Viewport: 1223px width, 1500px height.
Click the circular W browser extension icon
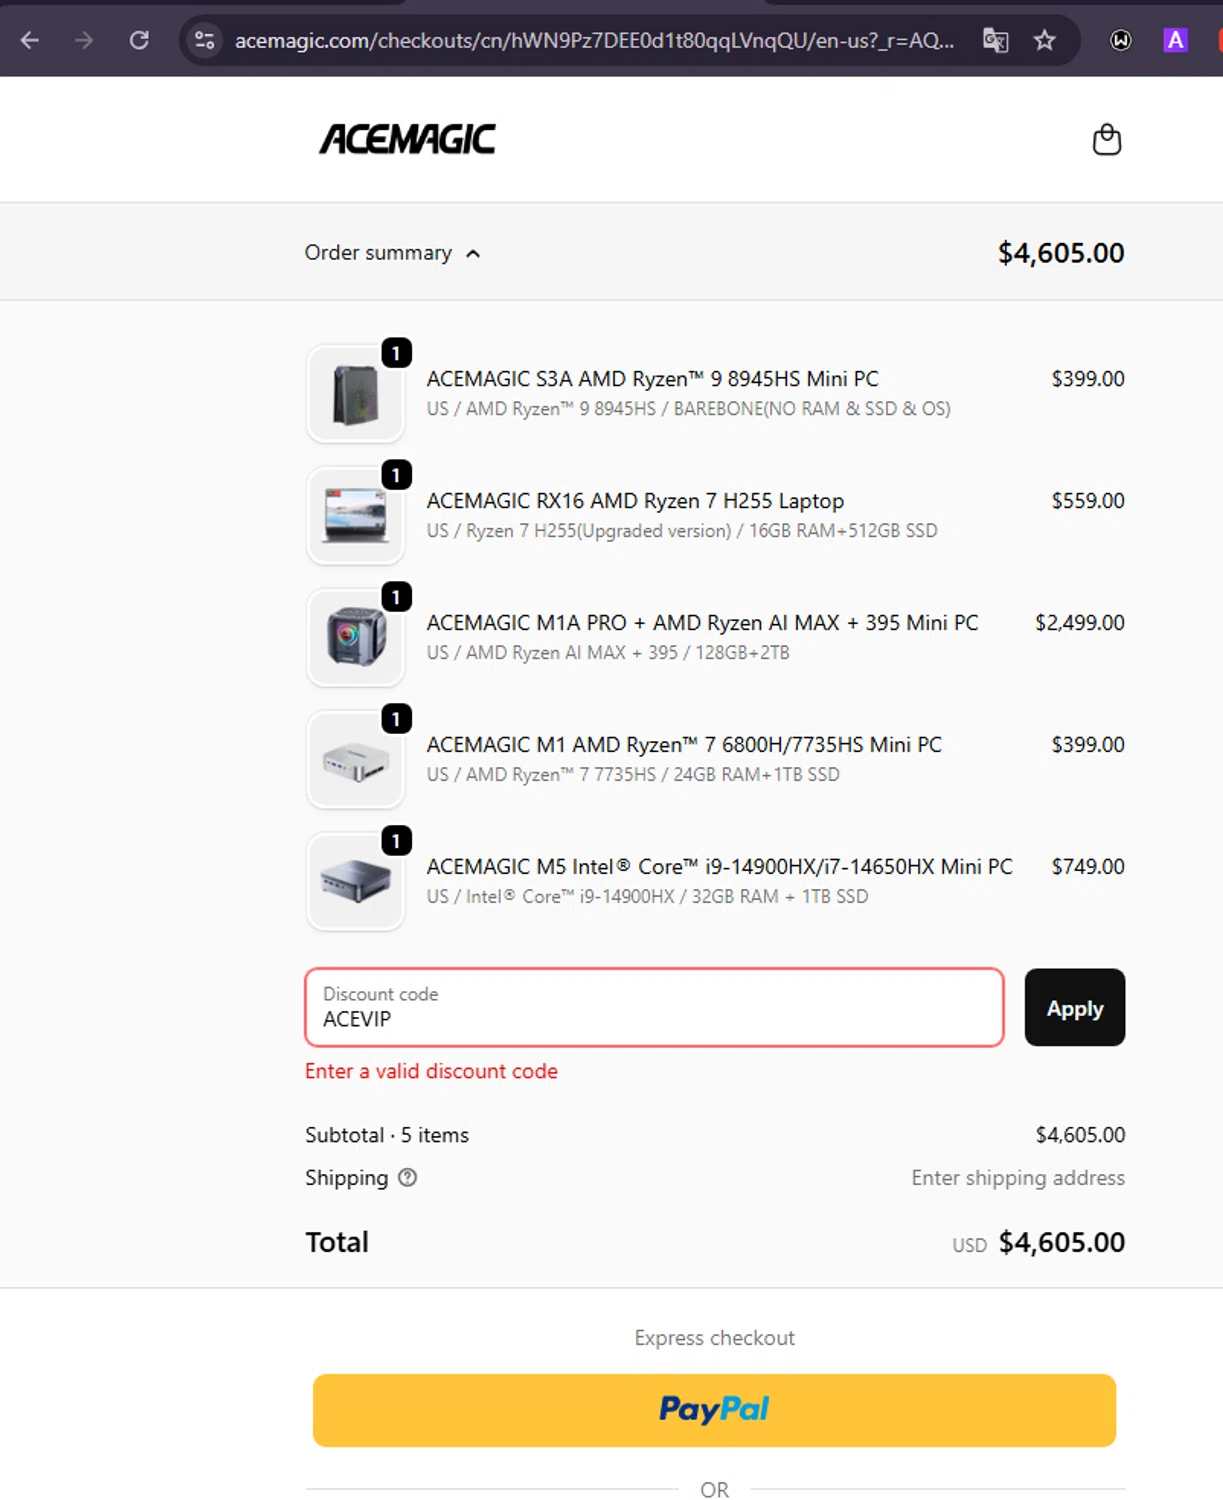[x=1121, y=40]
